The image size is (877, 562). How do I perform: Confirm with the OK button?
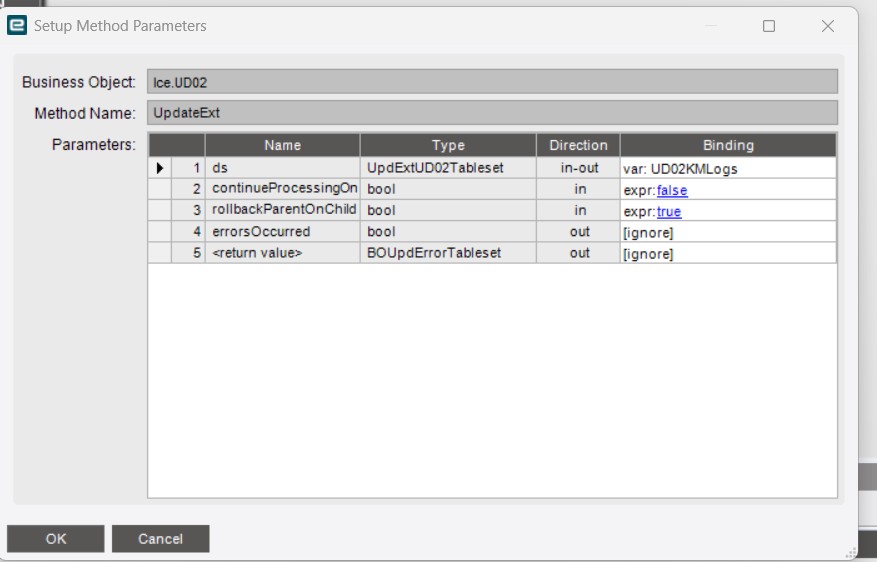pos(55,539)
